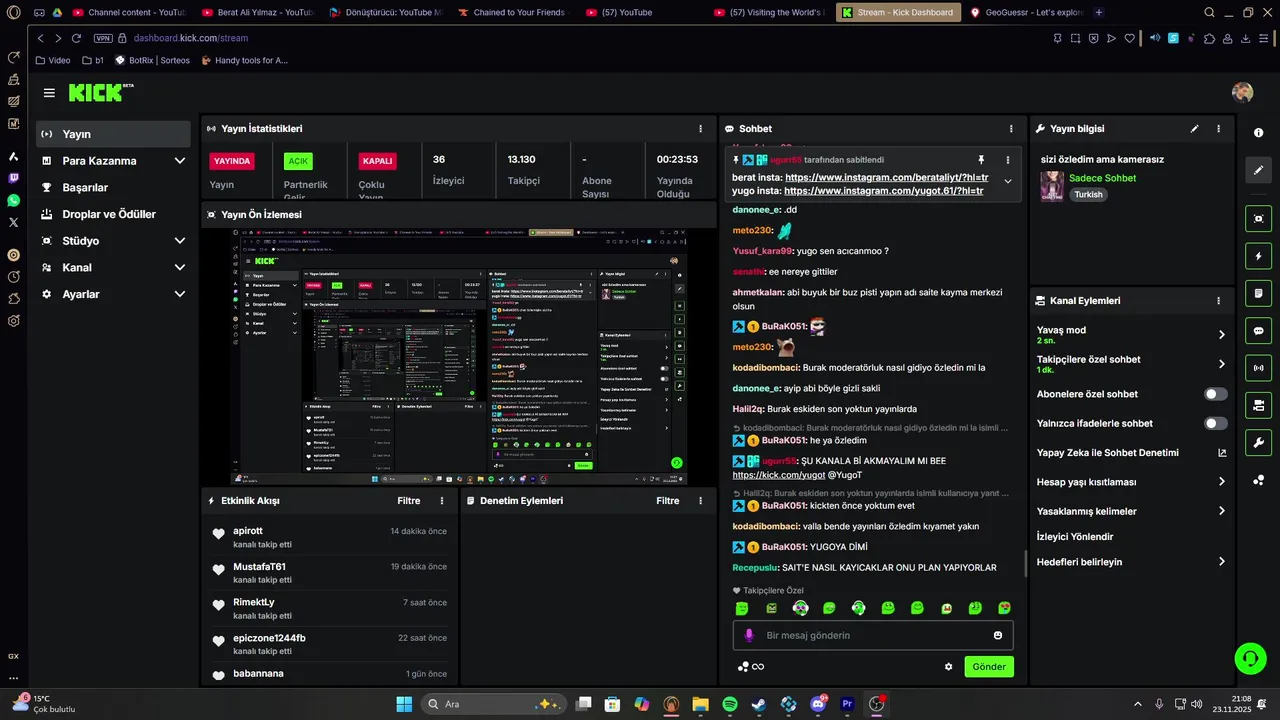Open X (Twitter) in the browser sidebar
The height and width of the screenshot is (720, 1280).
13,222
